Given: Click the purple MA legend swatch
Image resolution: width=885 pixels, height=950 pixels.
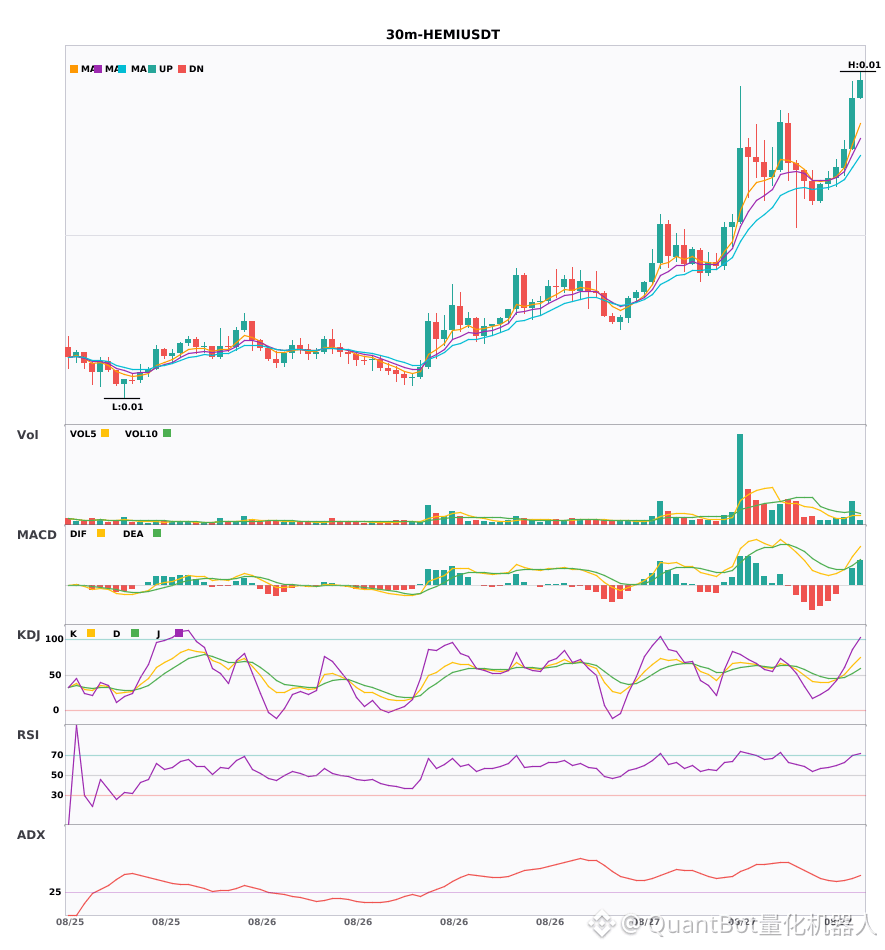Looking at the screenshot, I should click(x=98, y=69).
